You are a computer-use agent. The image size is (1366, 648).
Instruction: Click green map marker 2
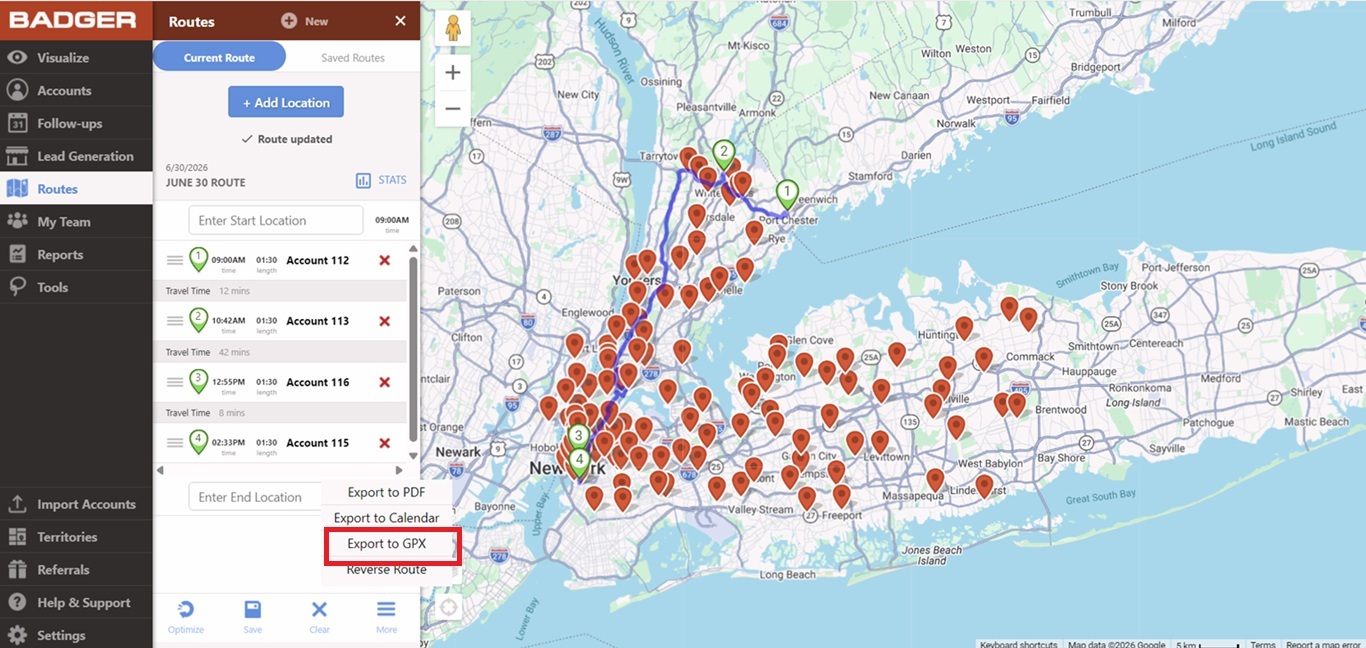723,154
